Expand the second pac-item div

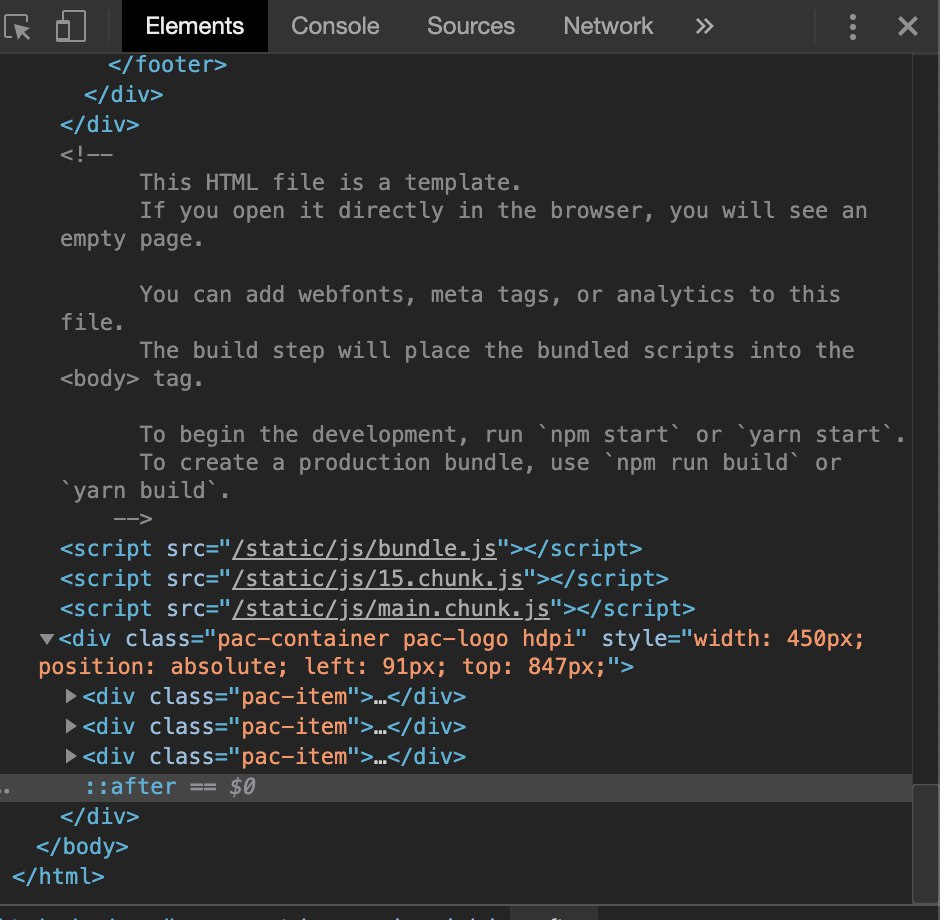(71, 726)
